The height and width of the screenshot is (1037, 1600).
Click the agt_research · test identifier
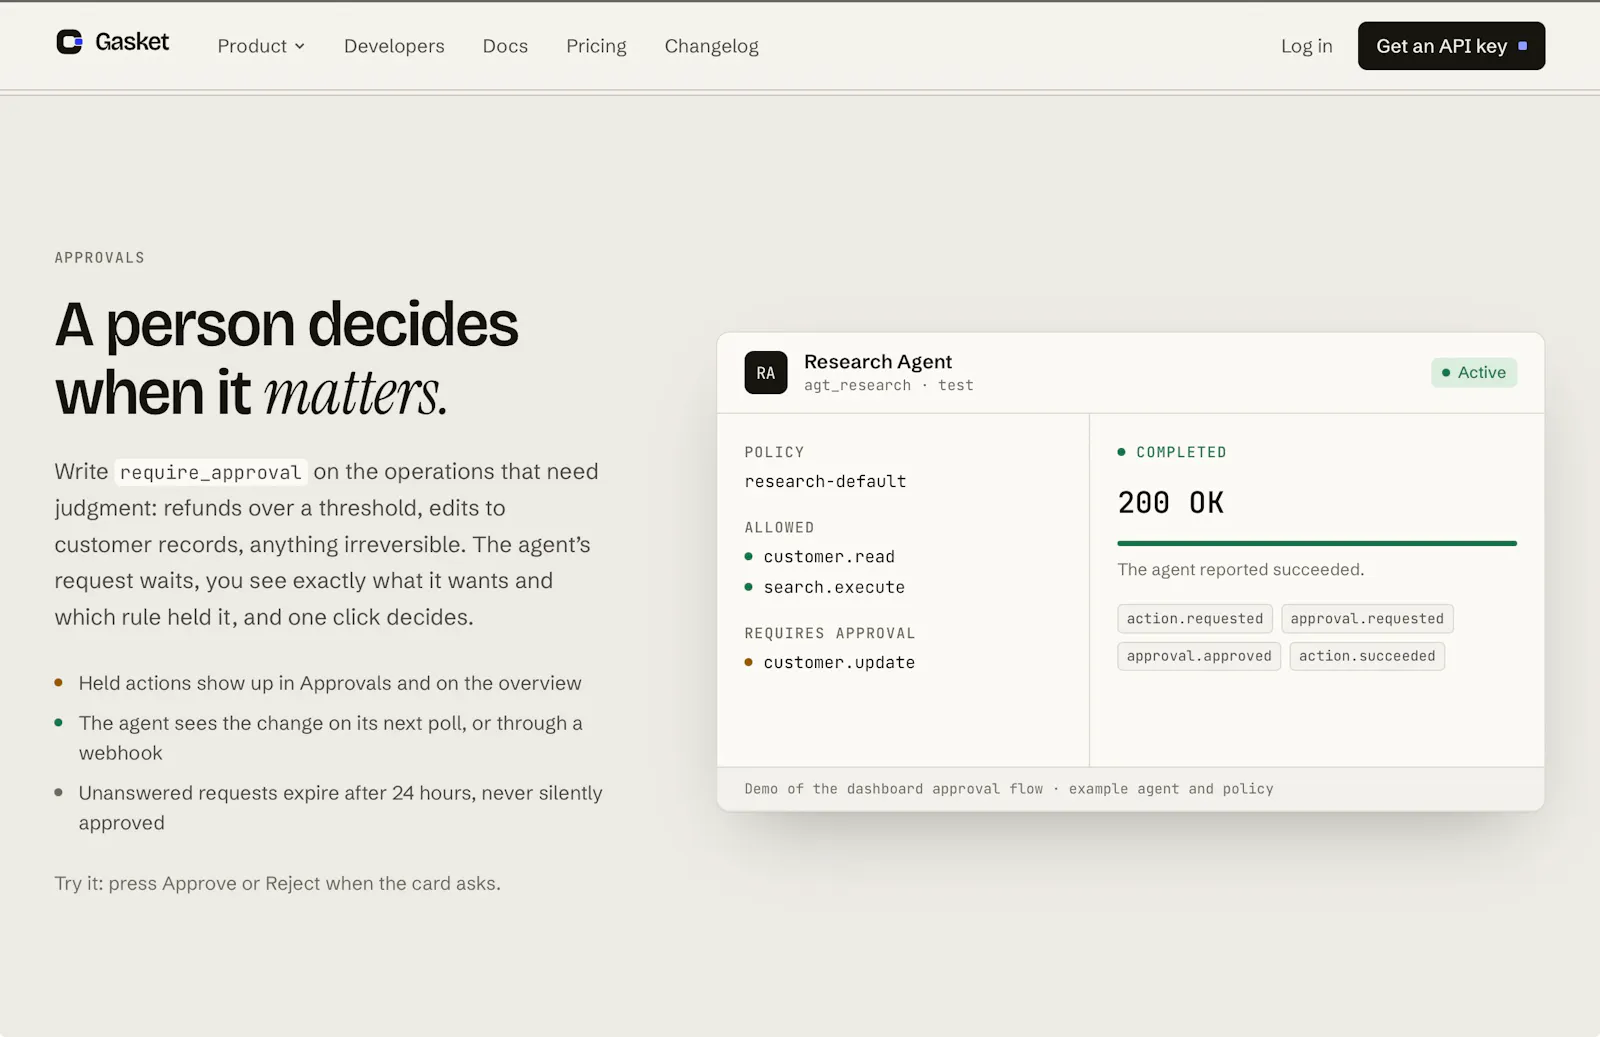(x=888, y=385)
